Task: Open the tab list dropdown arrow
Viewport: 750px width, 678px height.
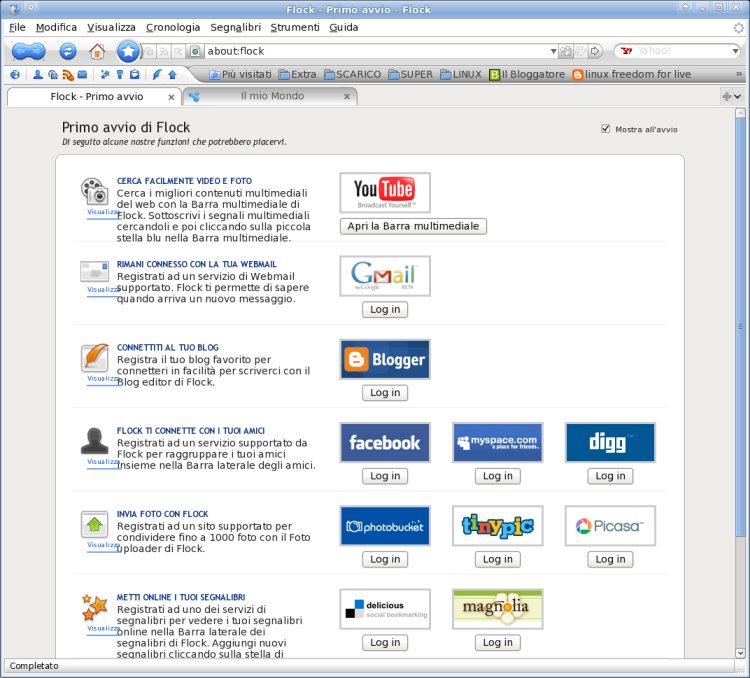Action: (x=738, y=97)
